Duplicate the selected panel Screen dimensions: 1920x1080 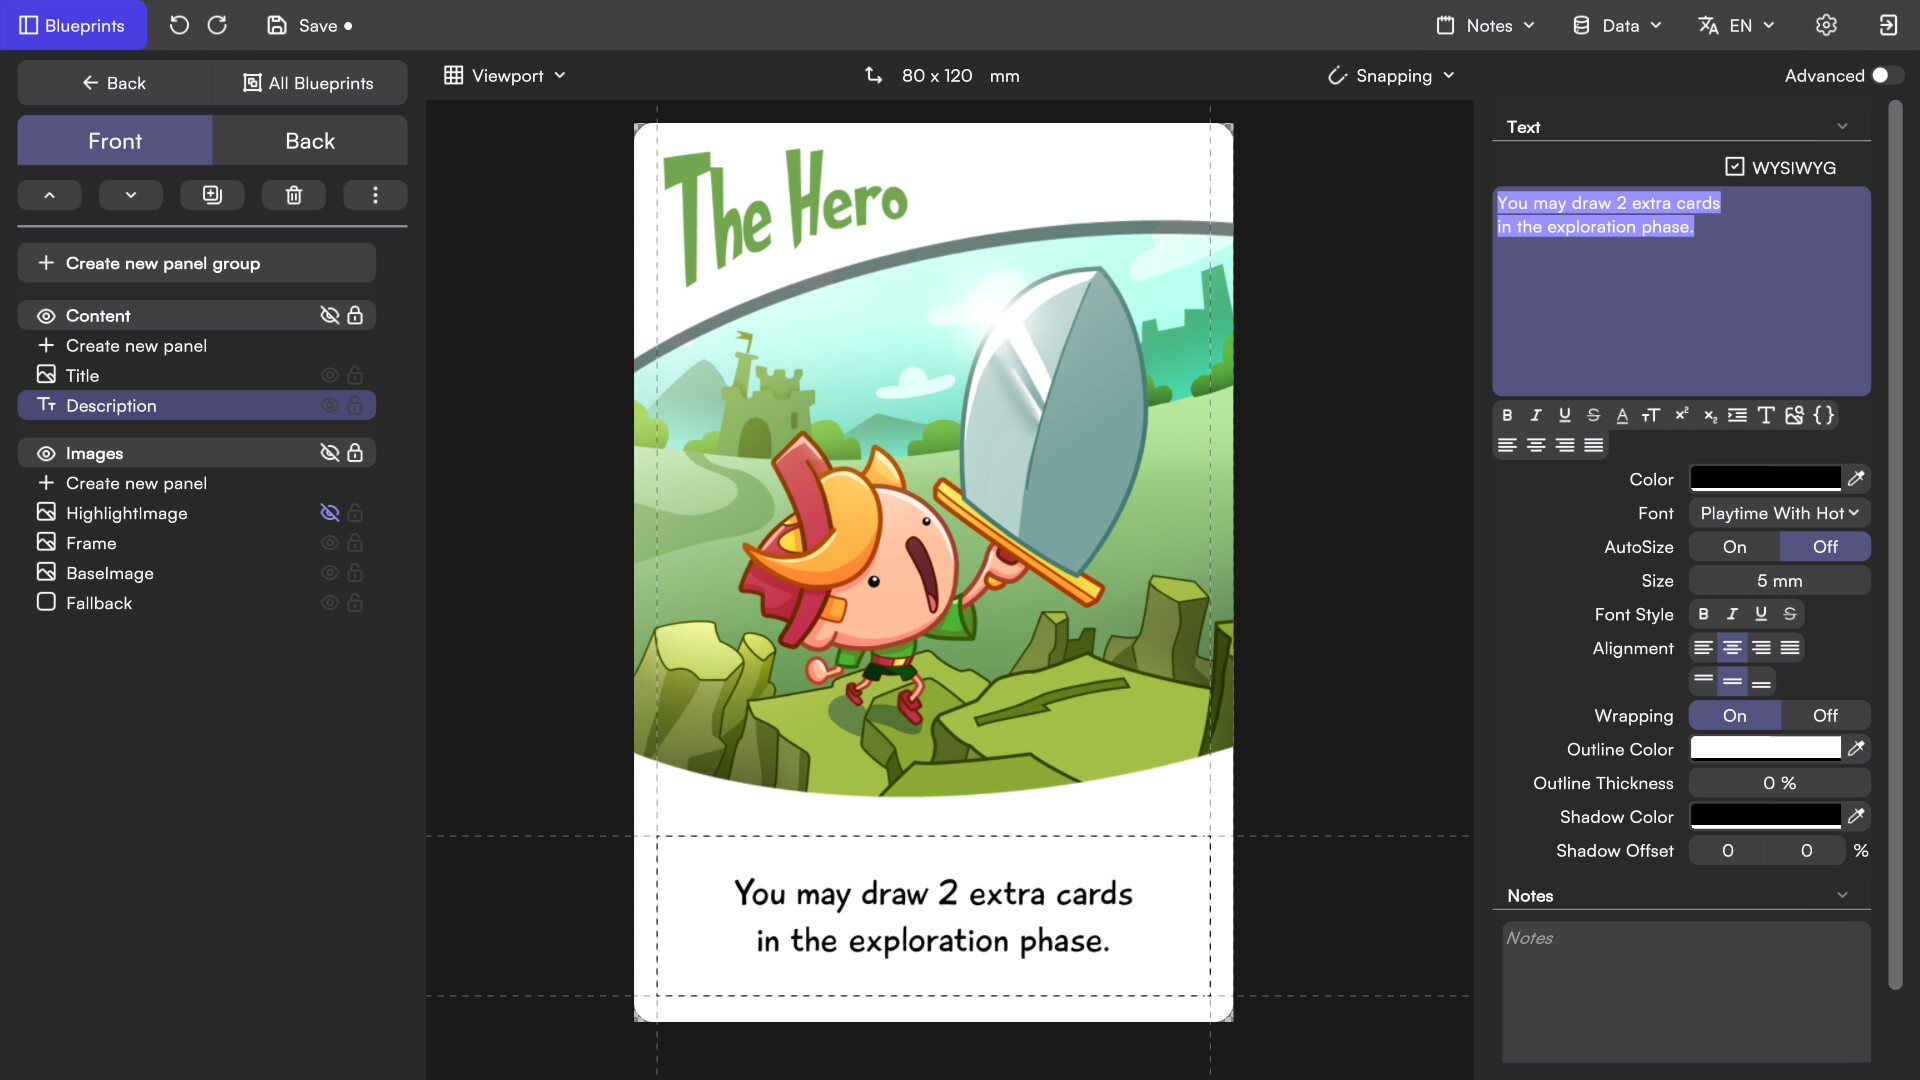[x=212, y=195]
